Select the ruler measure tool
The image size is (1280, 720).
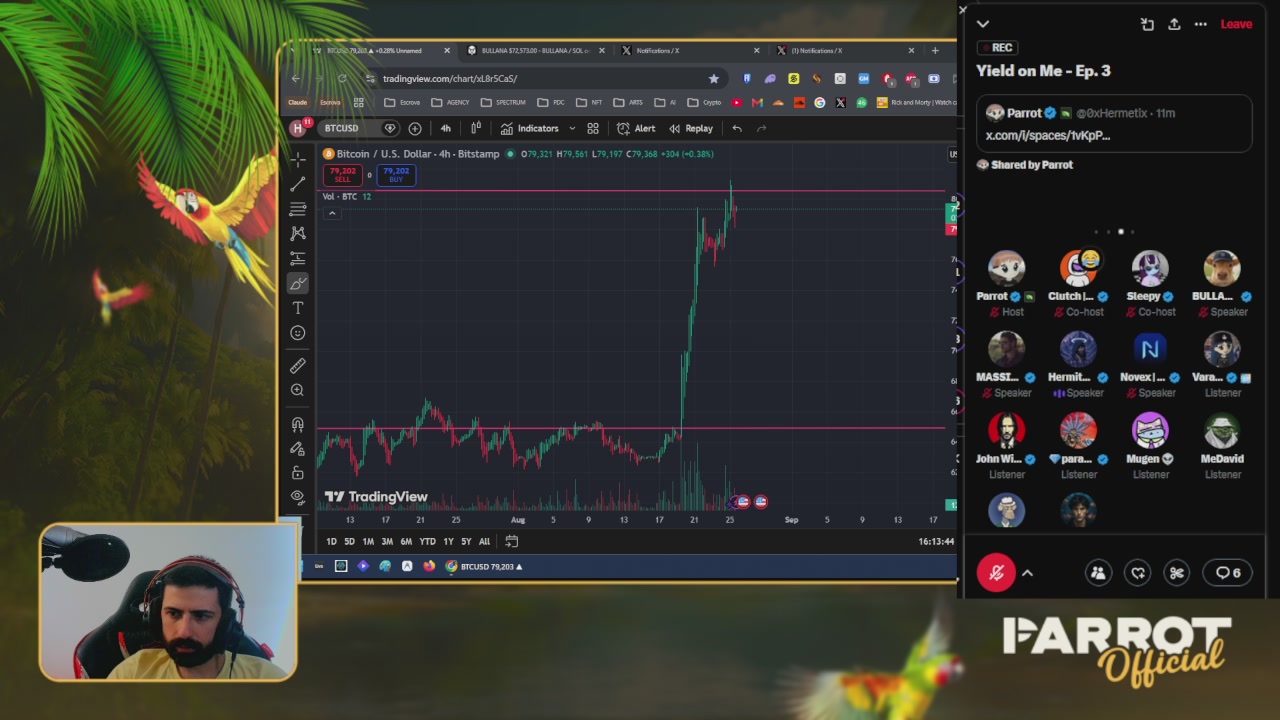[298, 366]
